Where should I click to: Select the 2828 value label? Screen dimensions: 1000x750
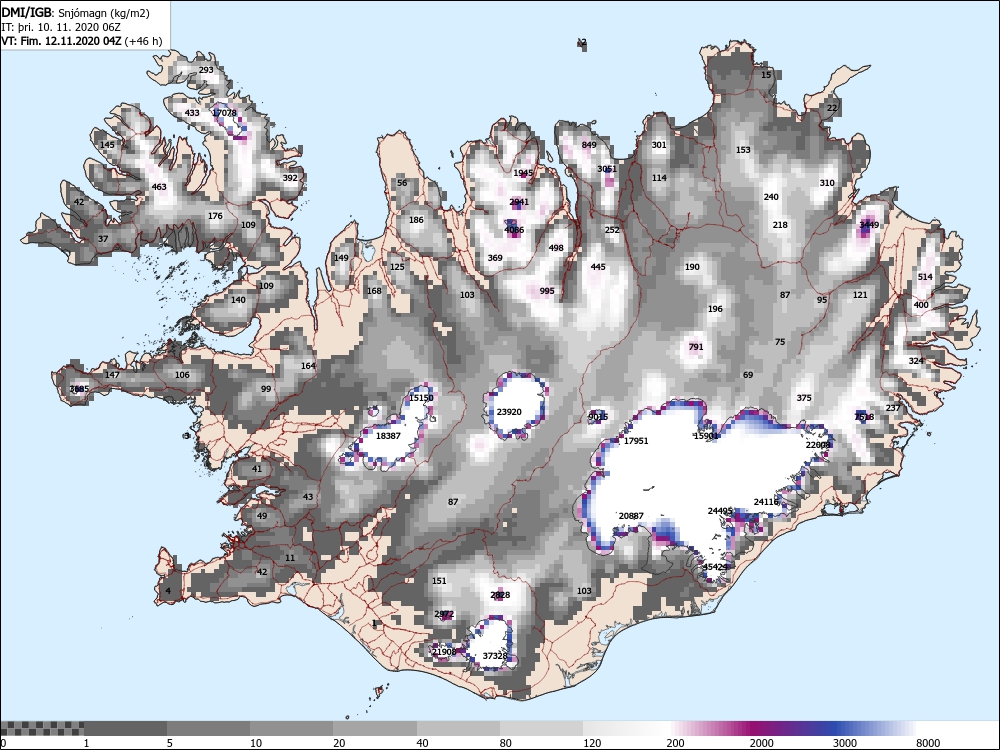[x=500, y=595]
